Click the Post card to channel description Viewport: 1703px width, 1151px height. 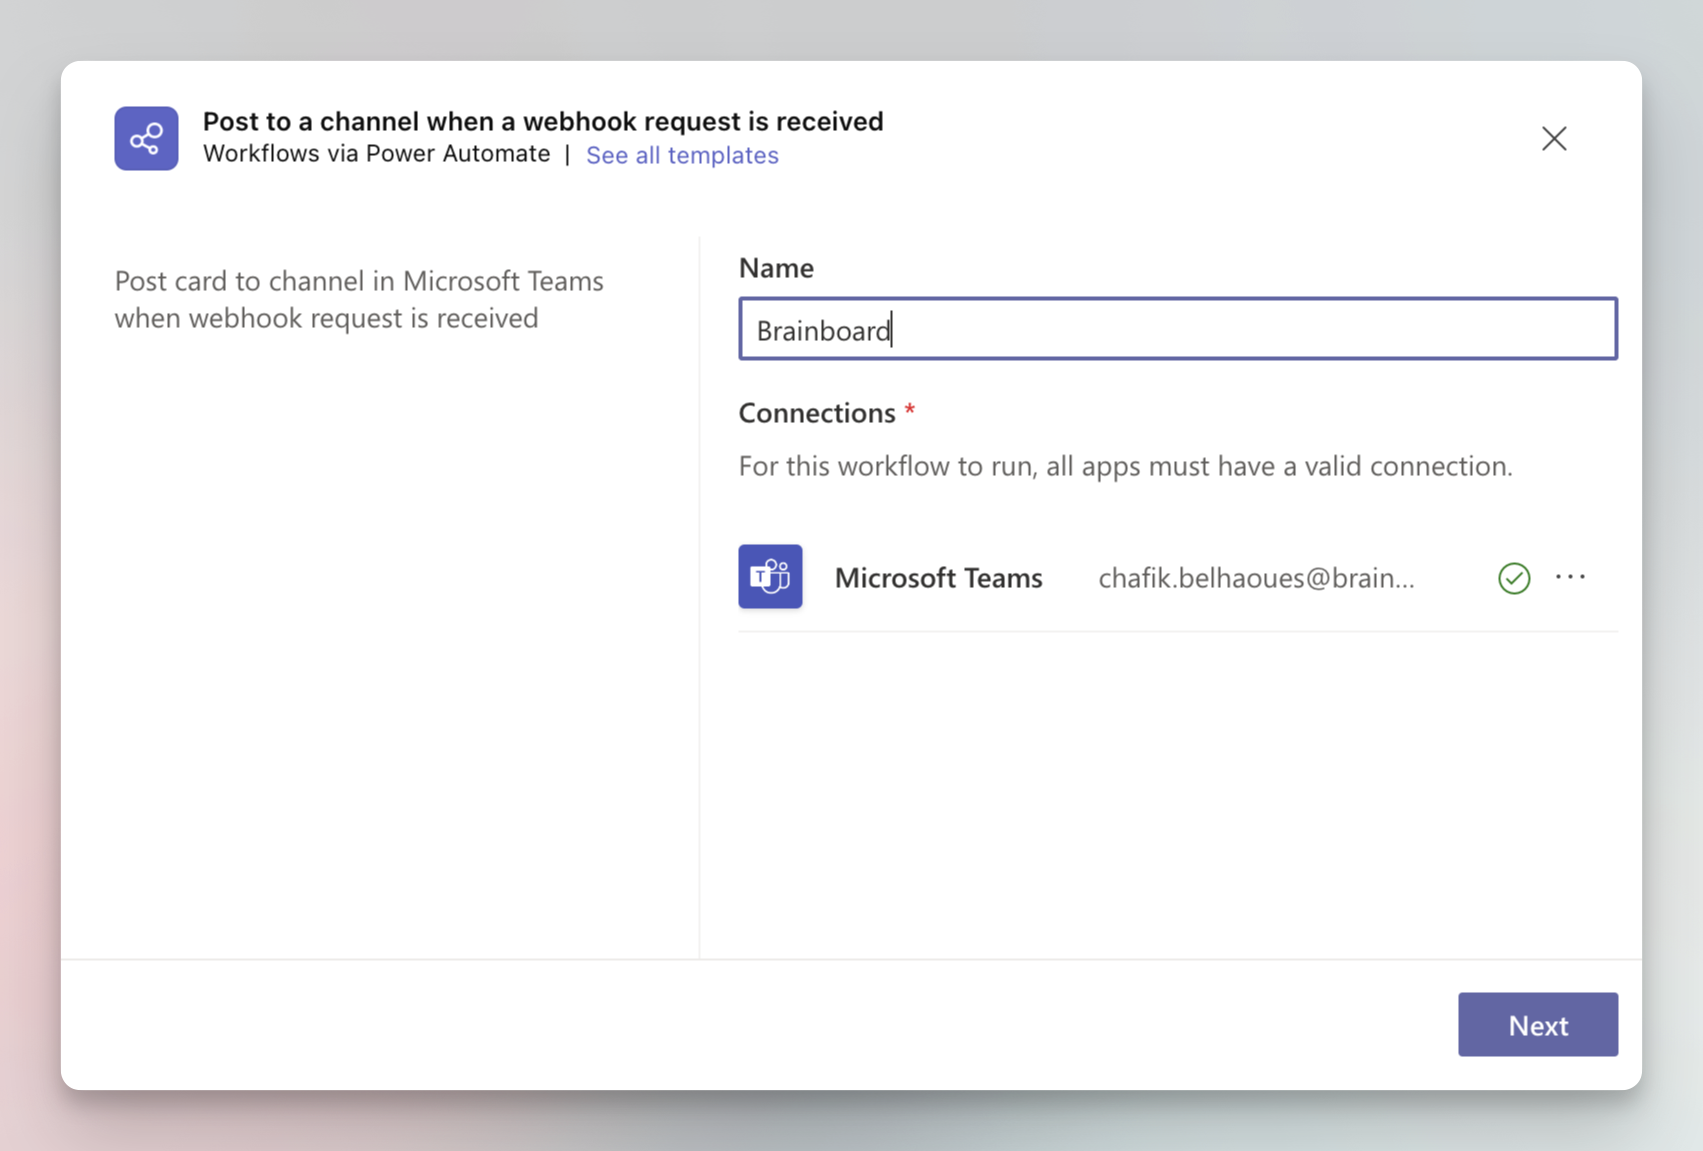coord(359,299)
